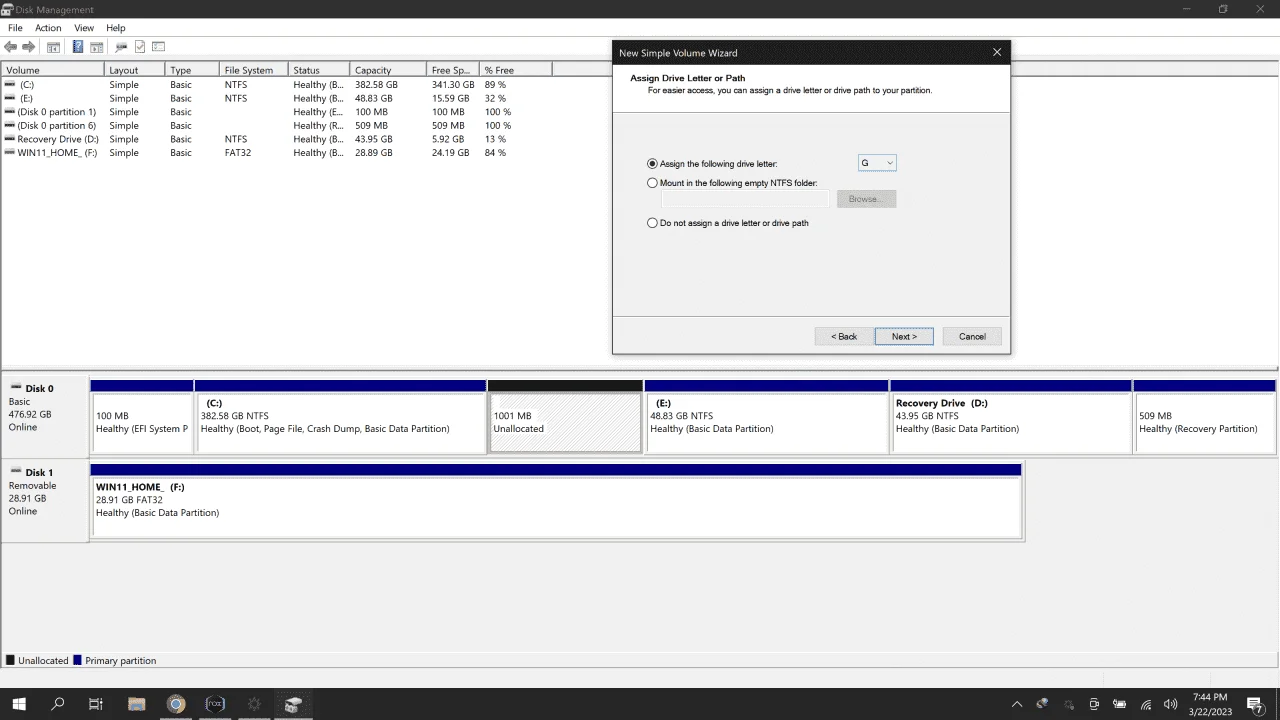The height and width of the screenshot is (720, 1280).
Task: Select the Recovery Drive (D:) row in list
Action: 276,139
